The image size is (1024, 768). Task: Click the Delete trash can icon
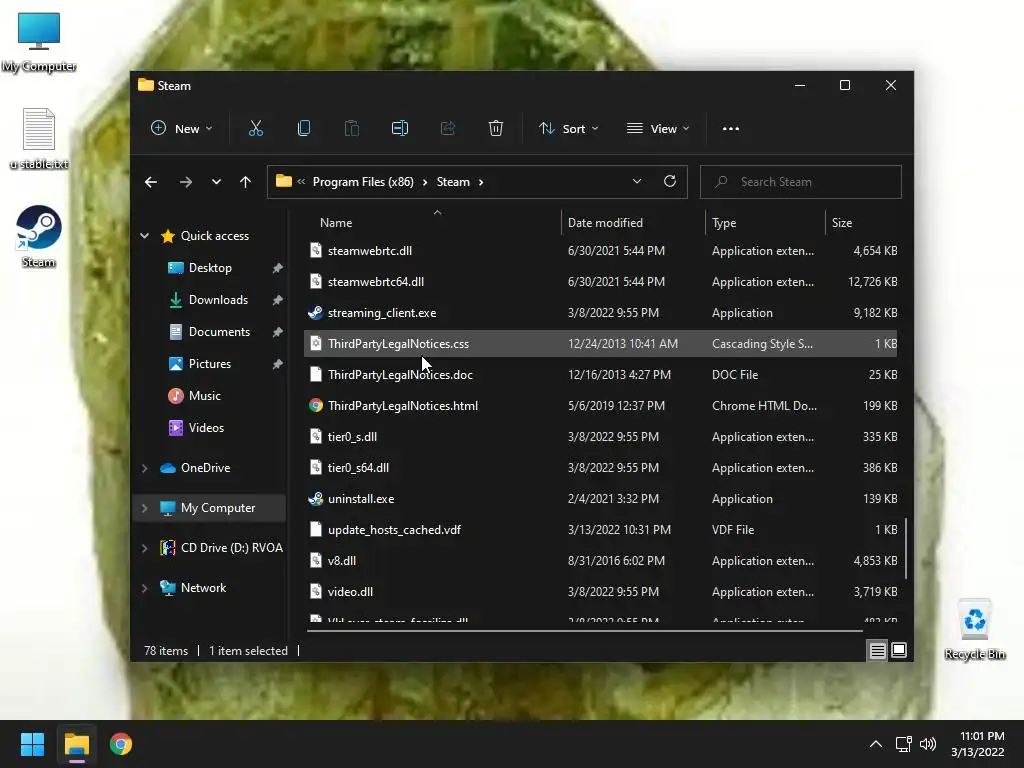coord(496,129)
